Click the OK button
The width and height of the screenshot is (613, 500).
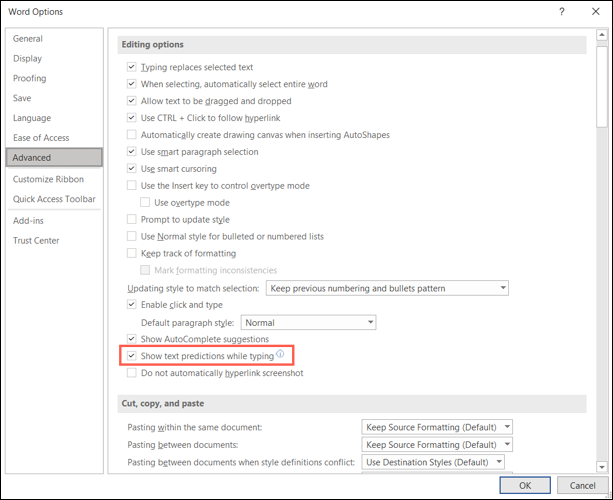point(526,485)
